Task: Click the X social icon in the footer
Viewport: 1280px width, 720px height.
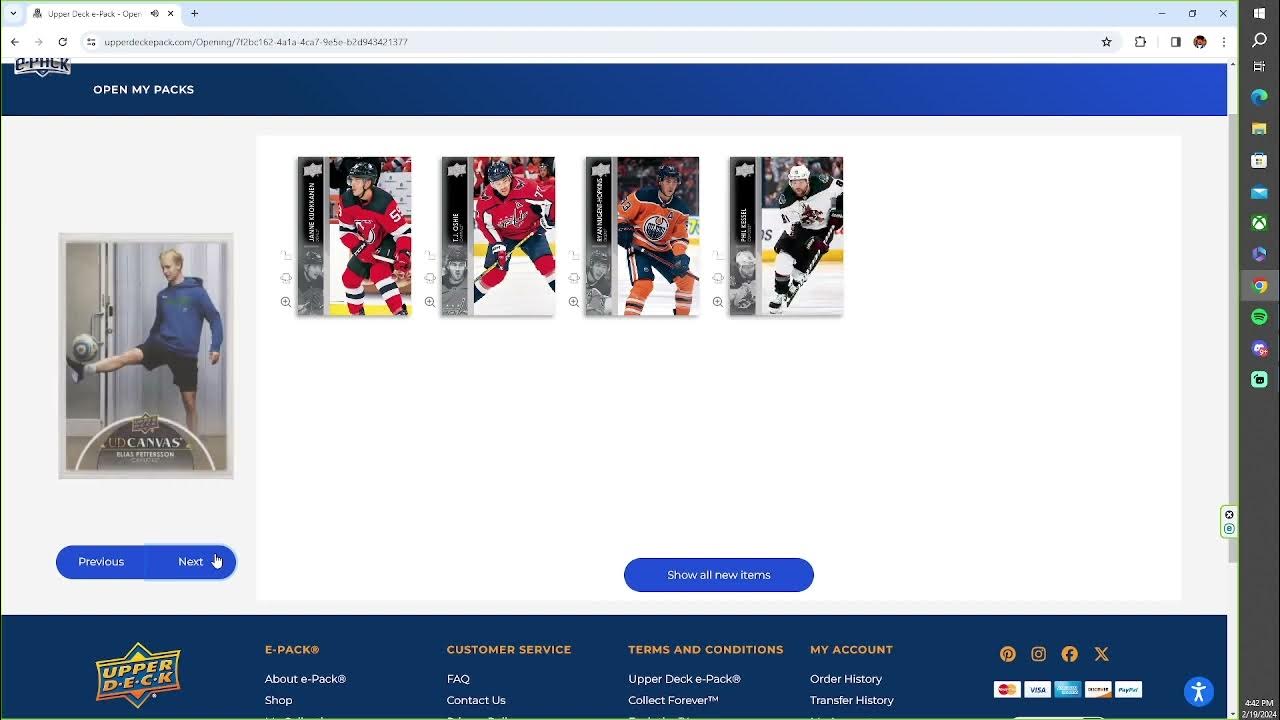Action: pyautogui.click(x=1101, y=654)
